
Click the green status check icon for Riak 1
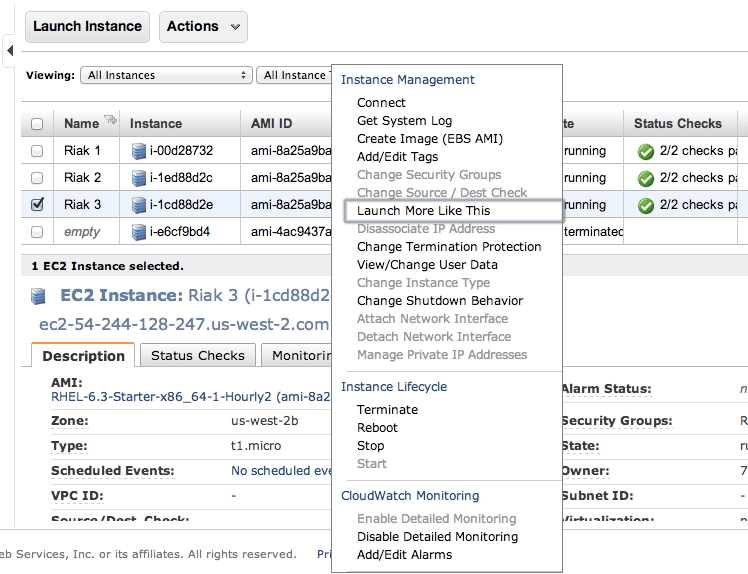[646, 151]
